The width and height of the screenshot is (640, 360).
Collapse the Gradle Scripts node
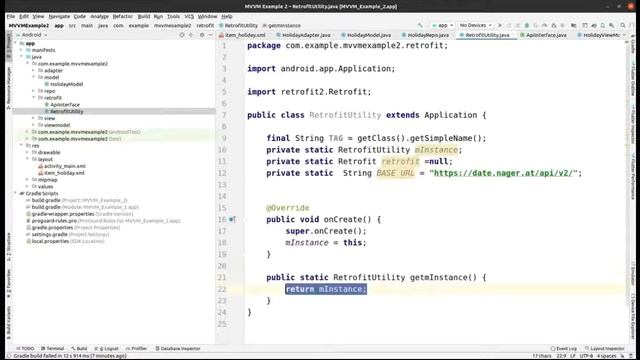(x=16, y=193)
